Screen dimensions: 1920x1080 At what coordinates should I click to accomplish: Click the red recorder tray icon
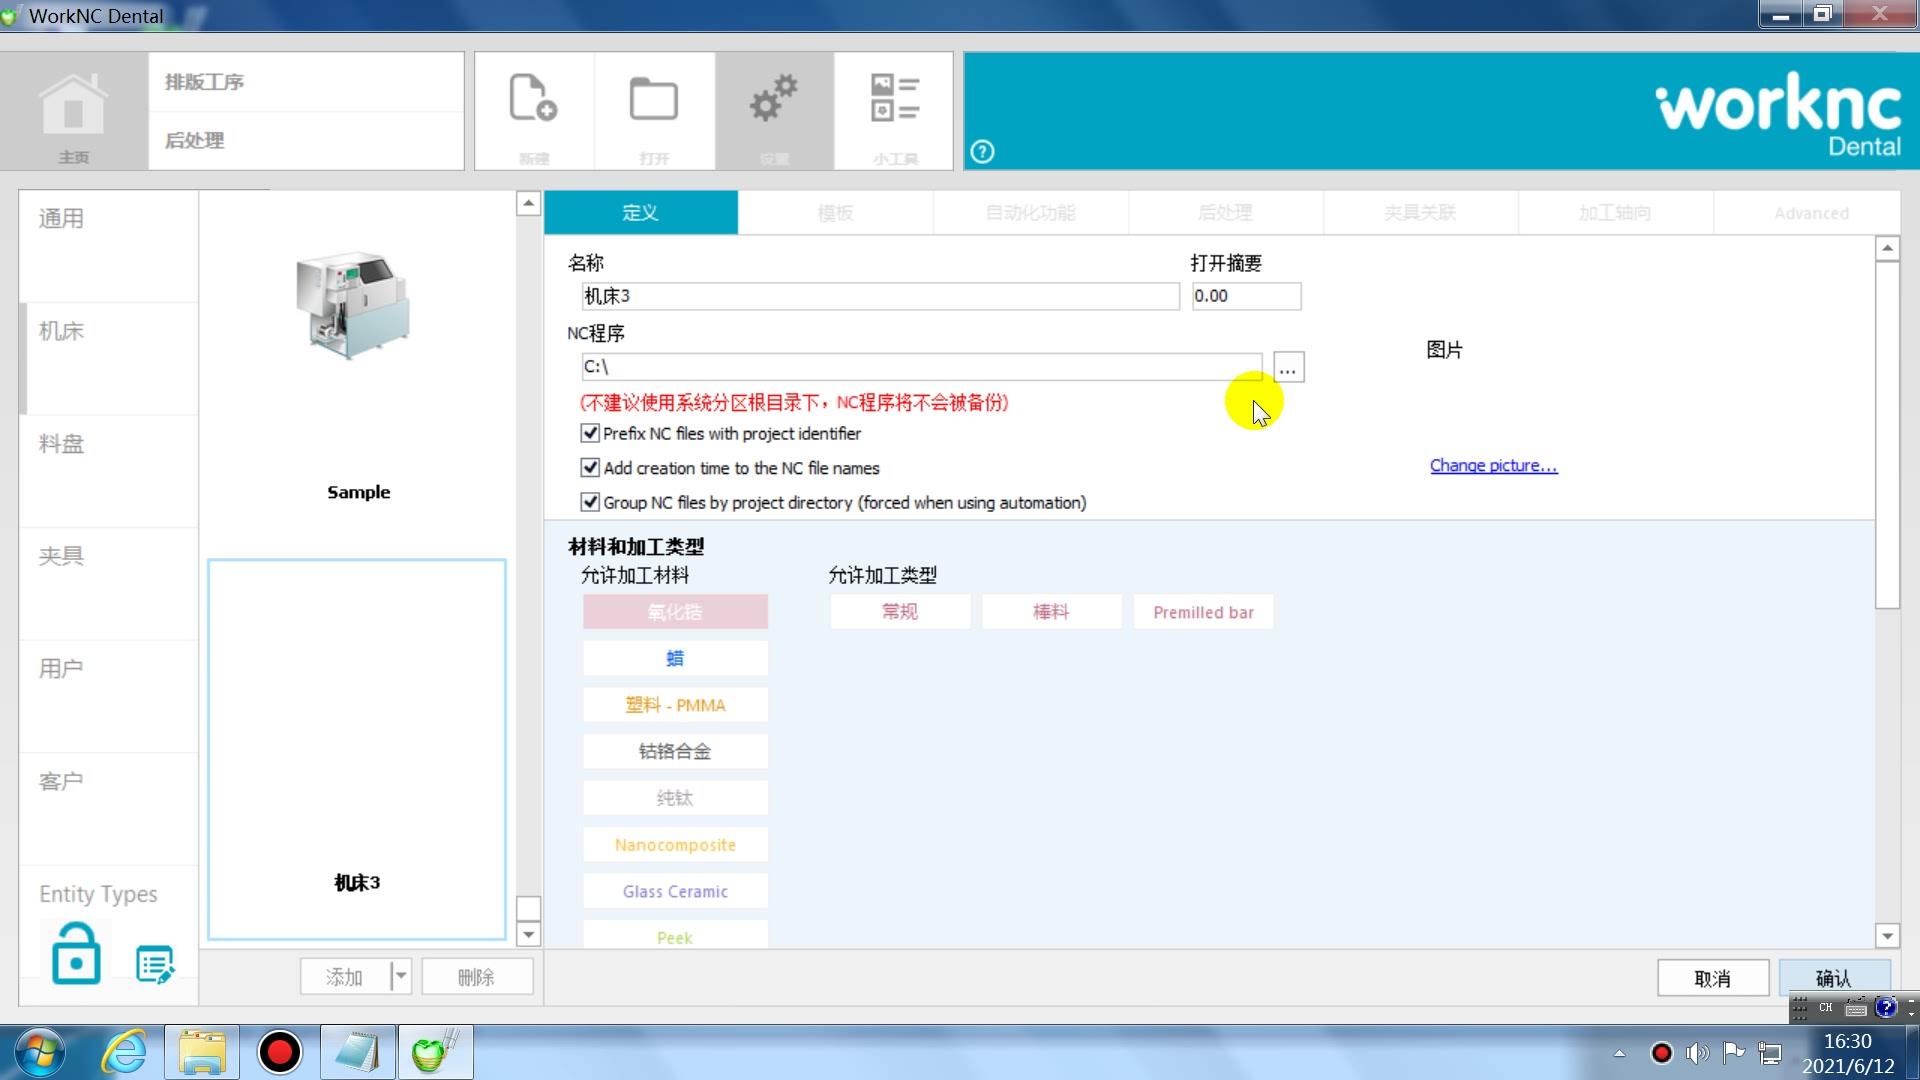coord(1661,1053)
